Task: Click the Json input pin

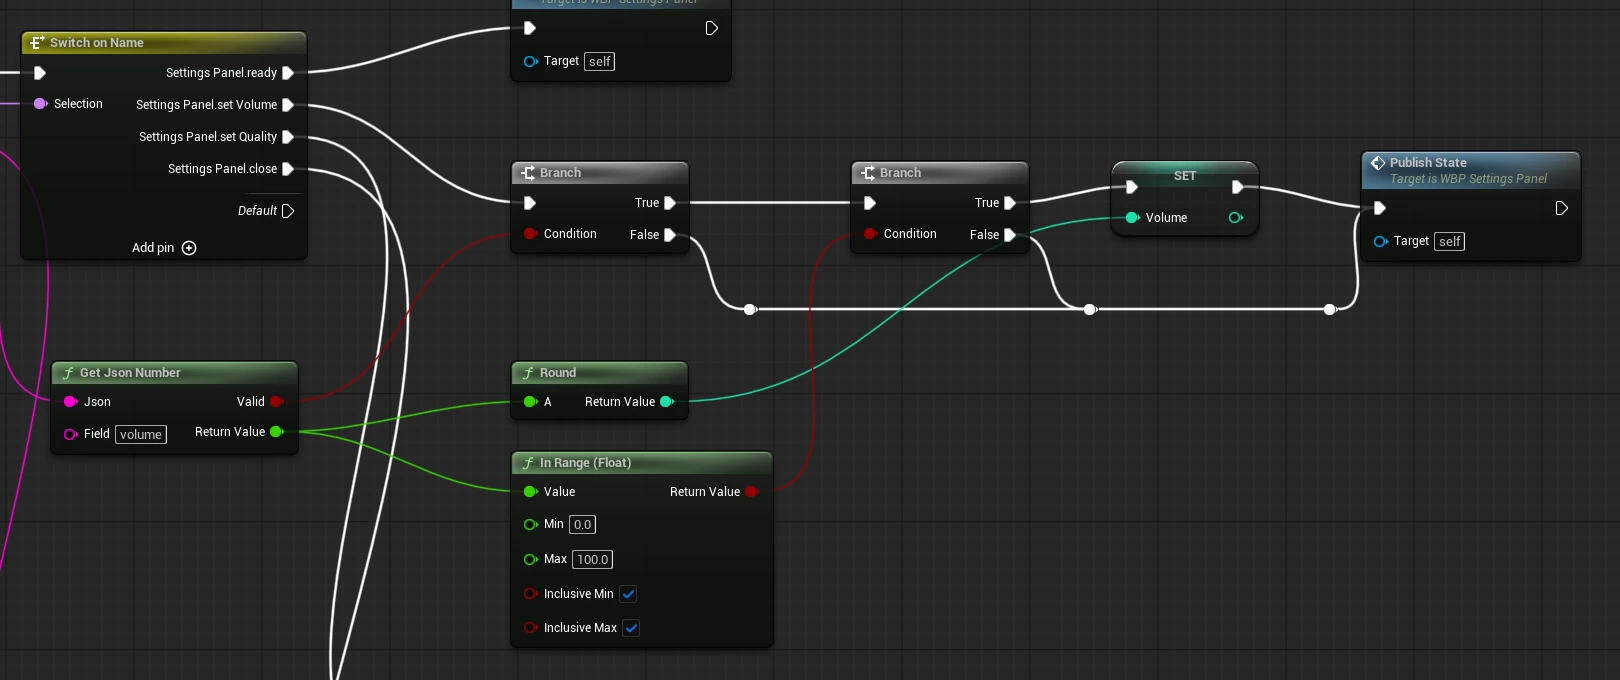Action: pos(71,402)
